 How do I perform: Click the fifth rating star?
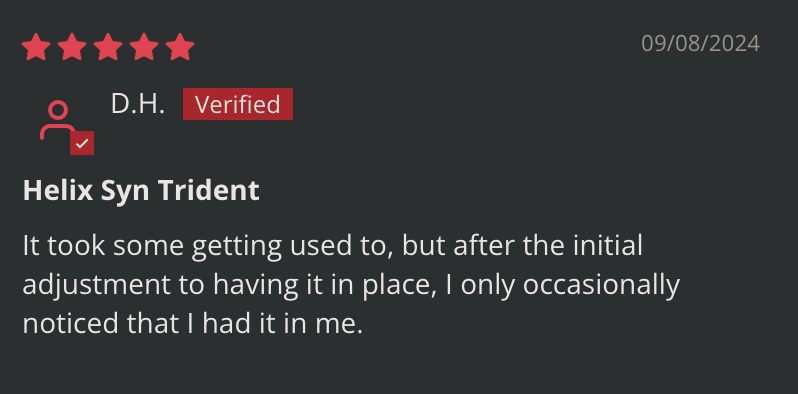click(x=180, y=47)
